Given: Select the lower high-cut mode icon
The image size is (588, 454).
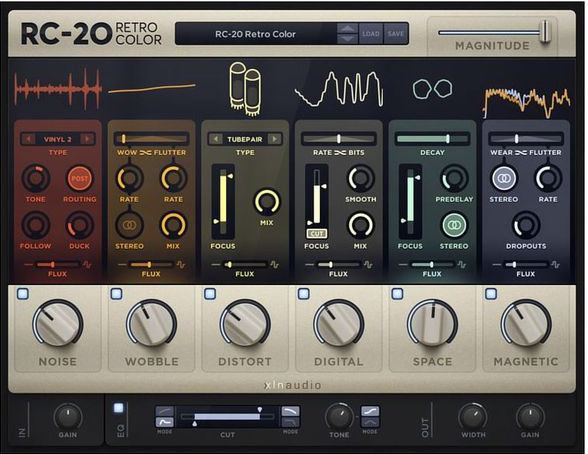Looking at the screenshot, I should (291, 422).
